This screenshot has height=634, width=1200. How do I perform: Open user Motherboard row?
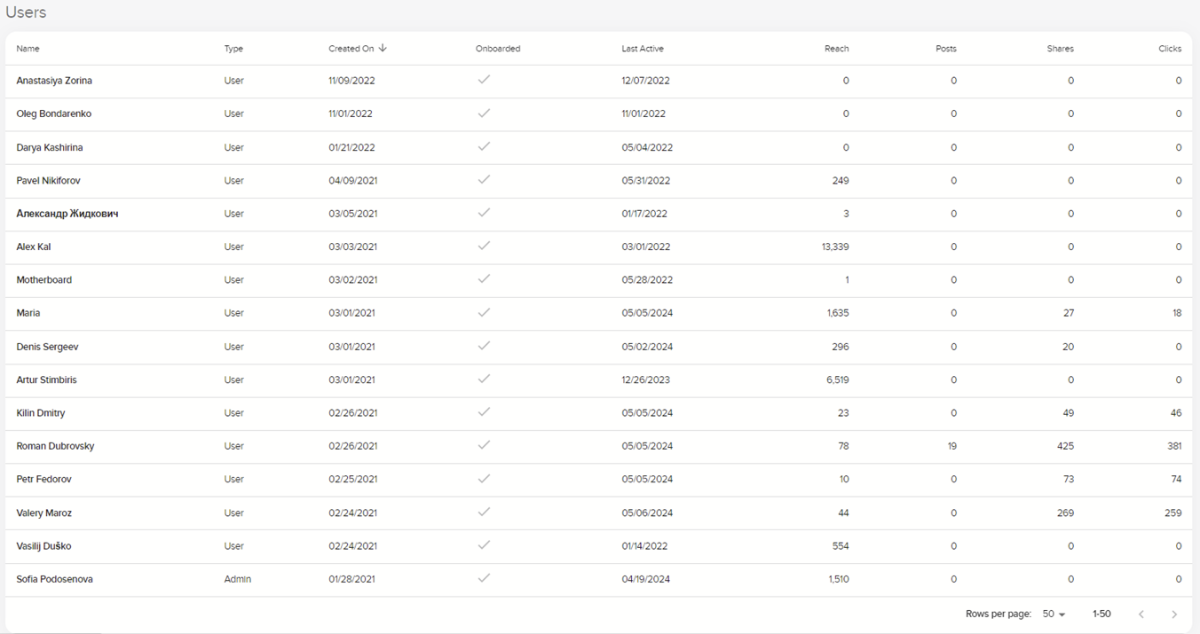[x=44, y=280]
